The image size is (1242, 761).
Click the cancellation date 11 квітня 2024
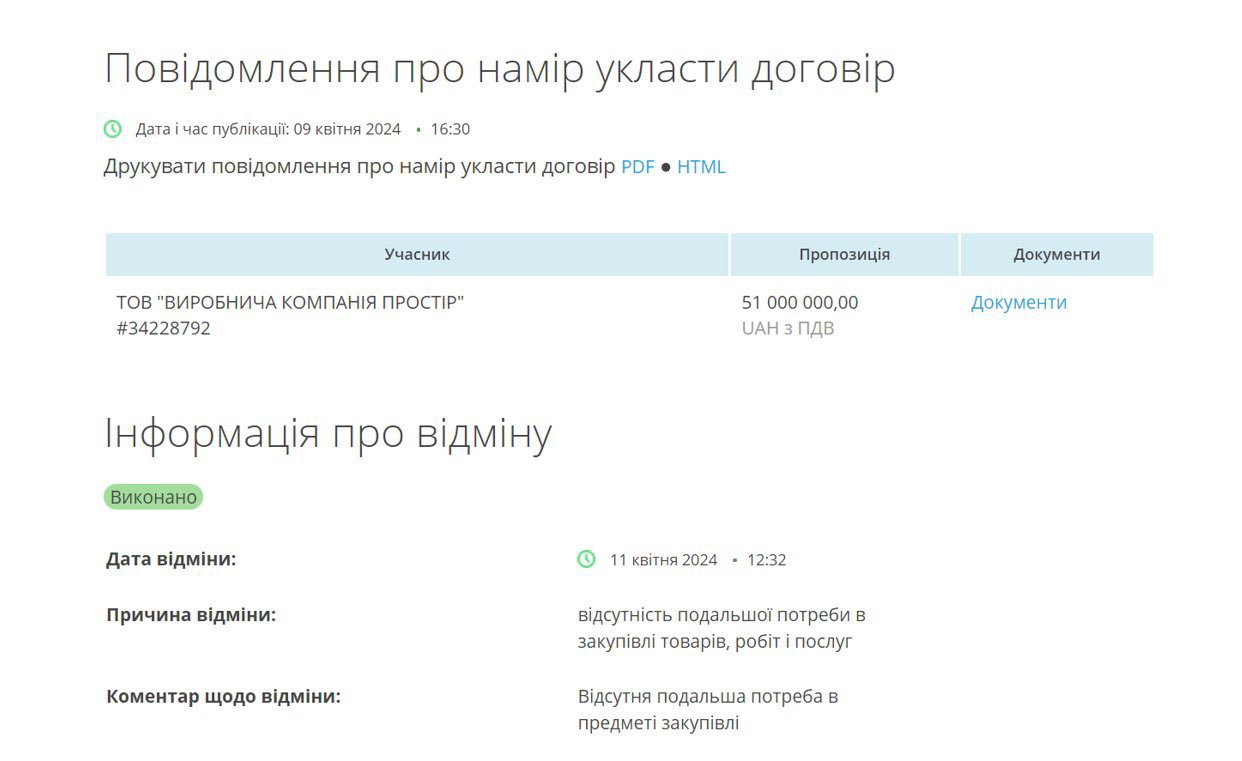coord(663,560)
